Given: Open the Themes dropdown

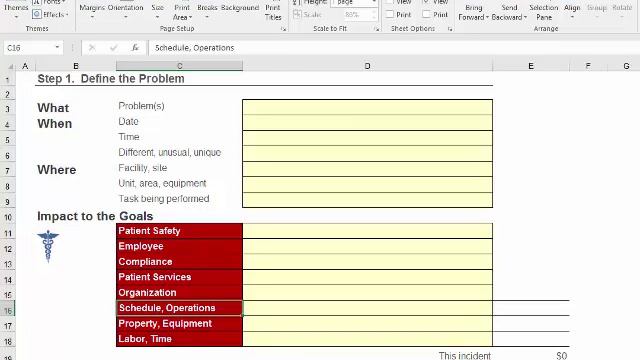Looking at the screenshot, I should [16, 11].
